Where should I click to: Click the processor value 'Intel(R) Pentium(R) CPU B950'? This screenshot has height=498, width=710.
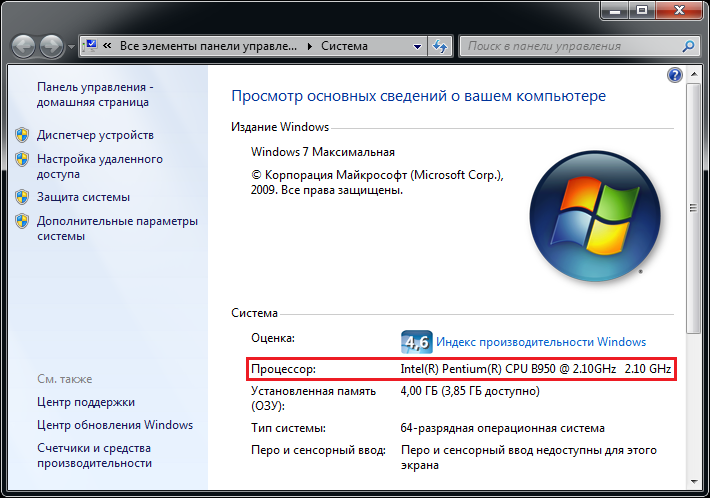pyautogui.click(x=478, y=369)
